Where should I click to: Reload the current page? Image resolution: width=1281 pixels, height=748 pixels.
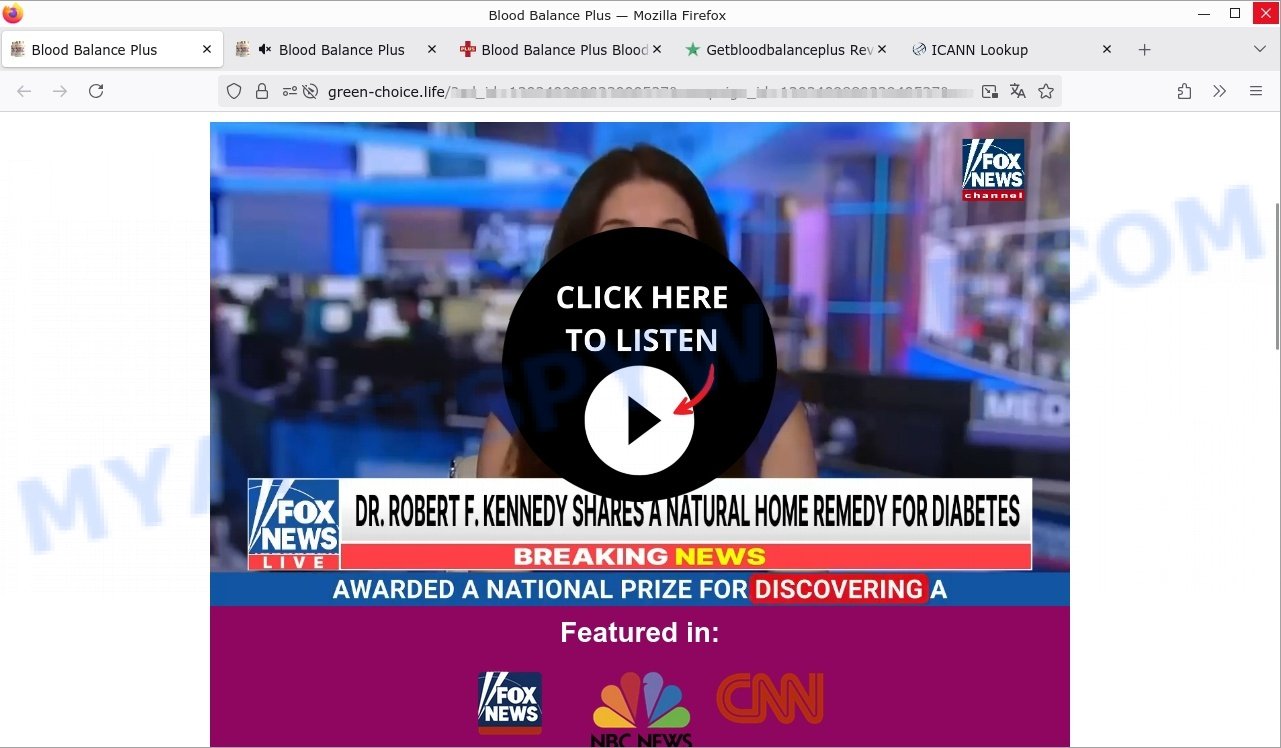tap(96, 91)
